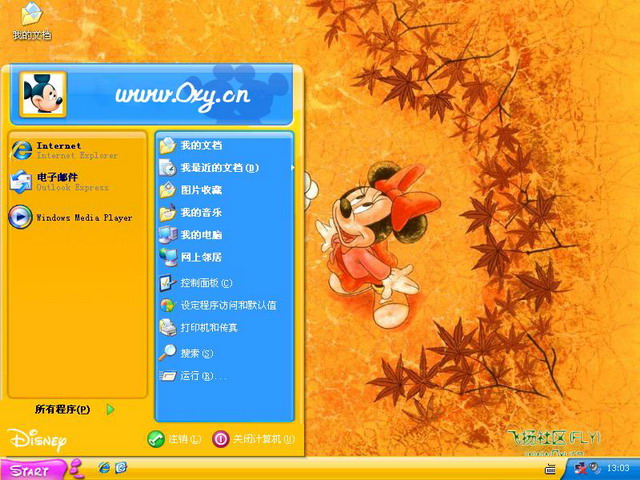Image resolution: width=640 pixels, height=480 pixels.
Task: Click the 'Outlook Express' subtitle text
Action: pos(72,188)
